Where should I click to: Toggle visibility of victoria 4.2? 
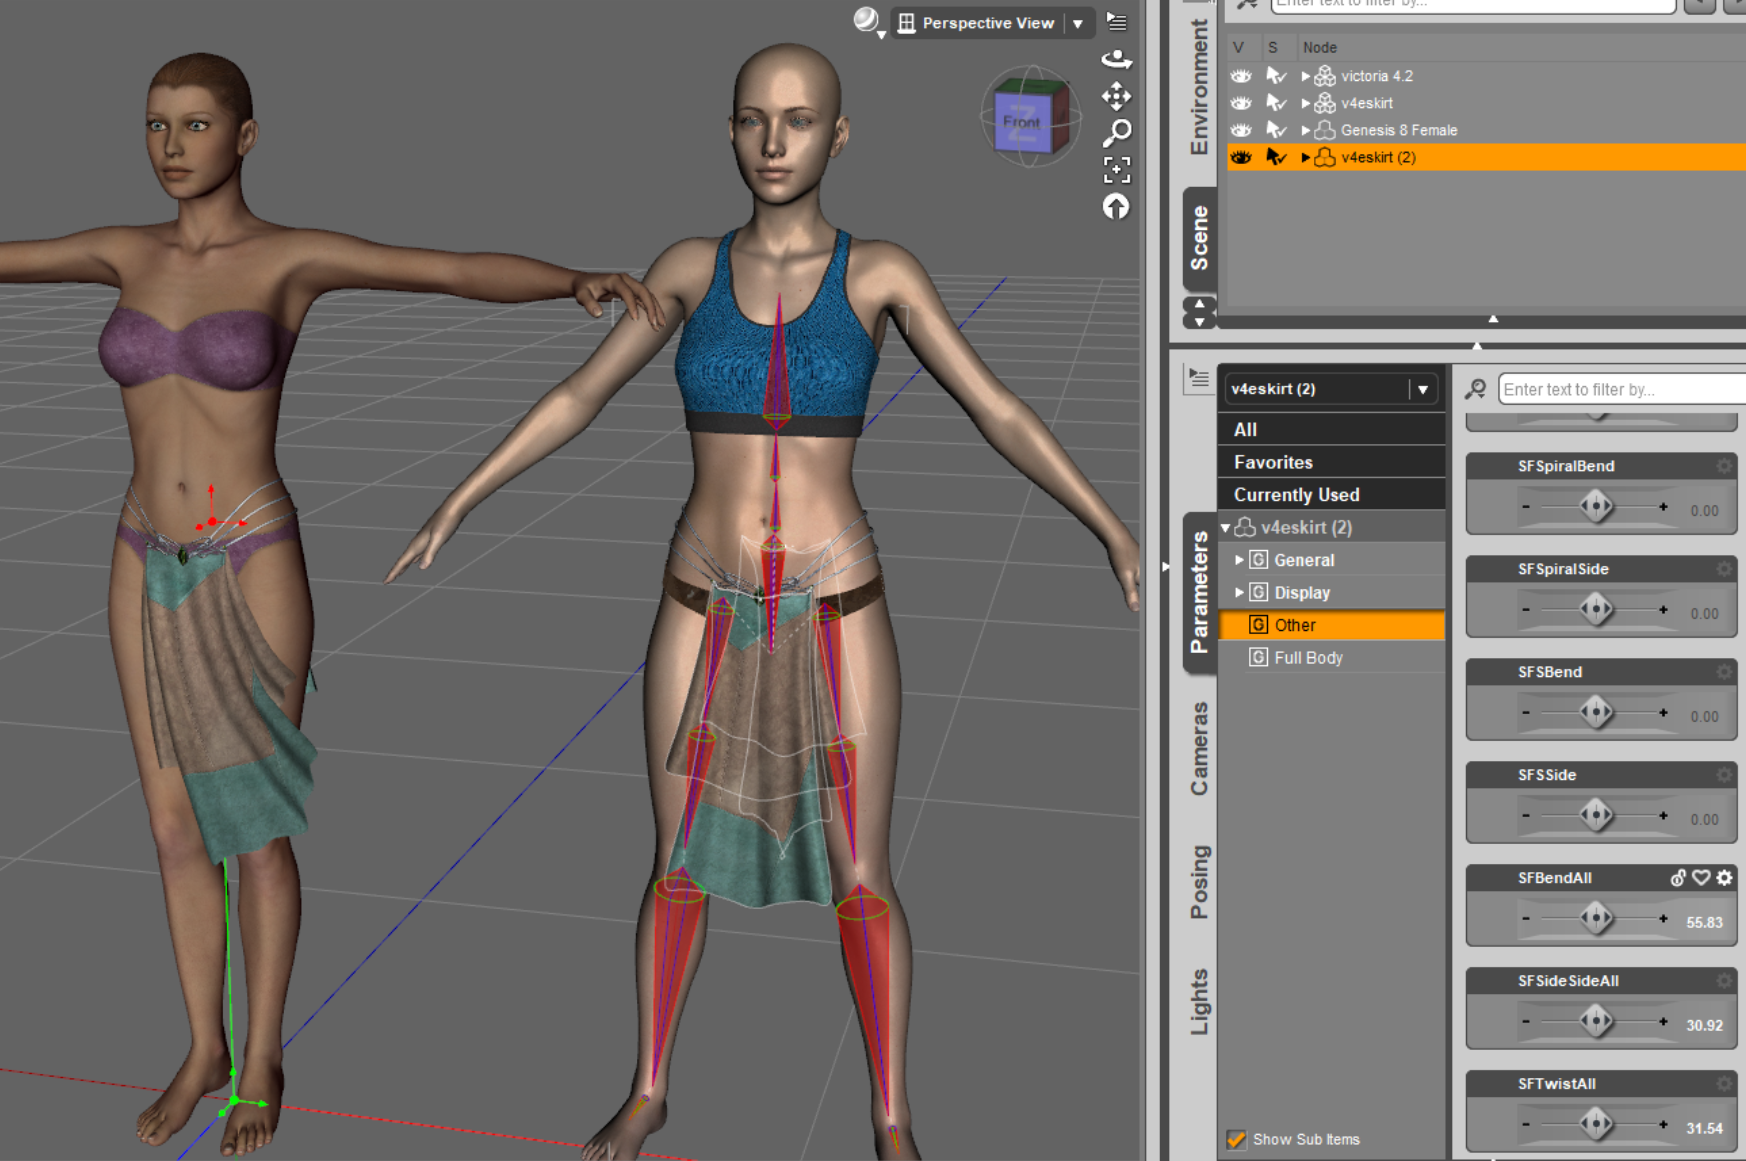tap(1240, 75)
